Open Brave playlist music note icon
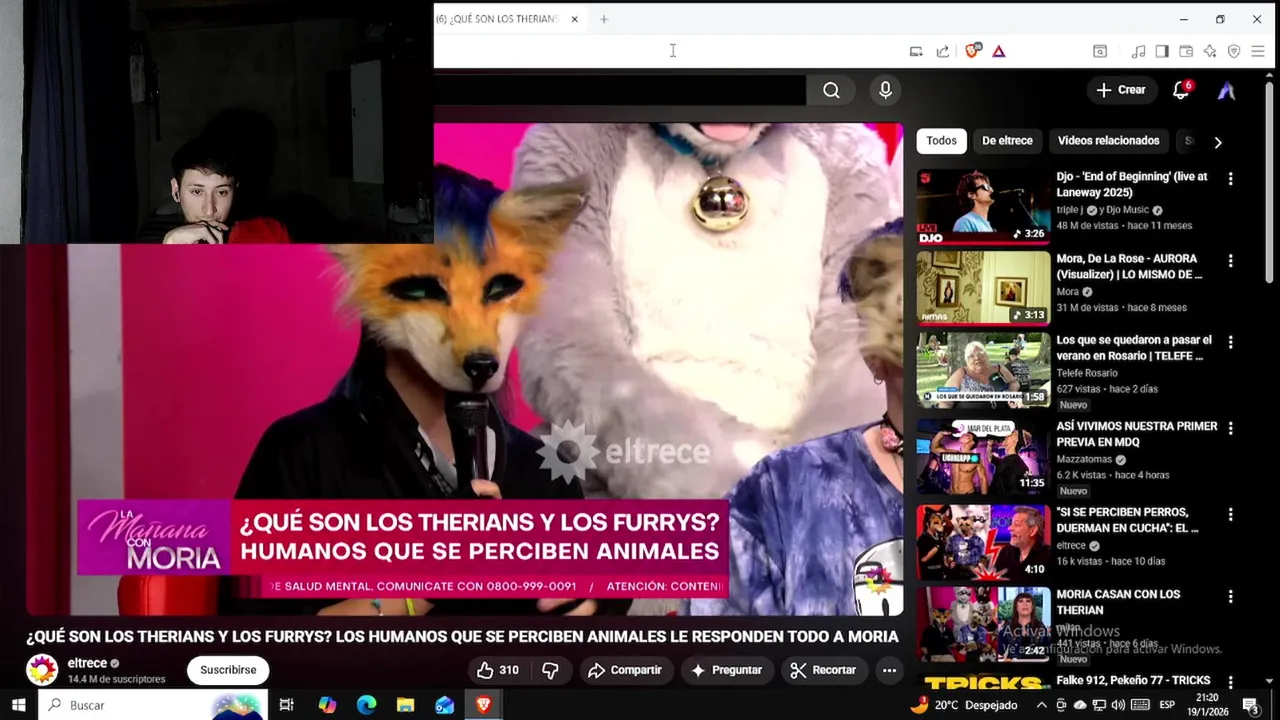Viewport: 1280px width, 720px height. (x=1139, y=51)
